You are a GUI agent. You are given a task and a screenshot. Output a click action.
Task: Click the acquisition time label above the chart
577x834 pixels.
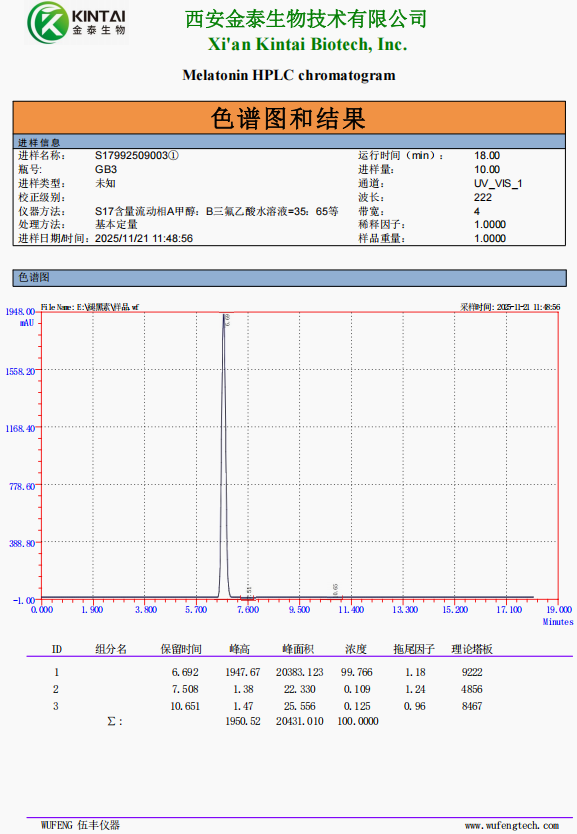[x=509, y=307]
